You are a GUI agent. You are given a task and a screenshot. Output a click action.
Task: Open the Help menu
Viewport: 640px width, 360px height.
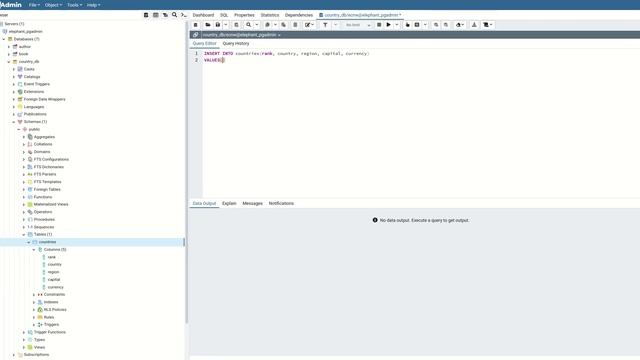(93, 5)
